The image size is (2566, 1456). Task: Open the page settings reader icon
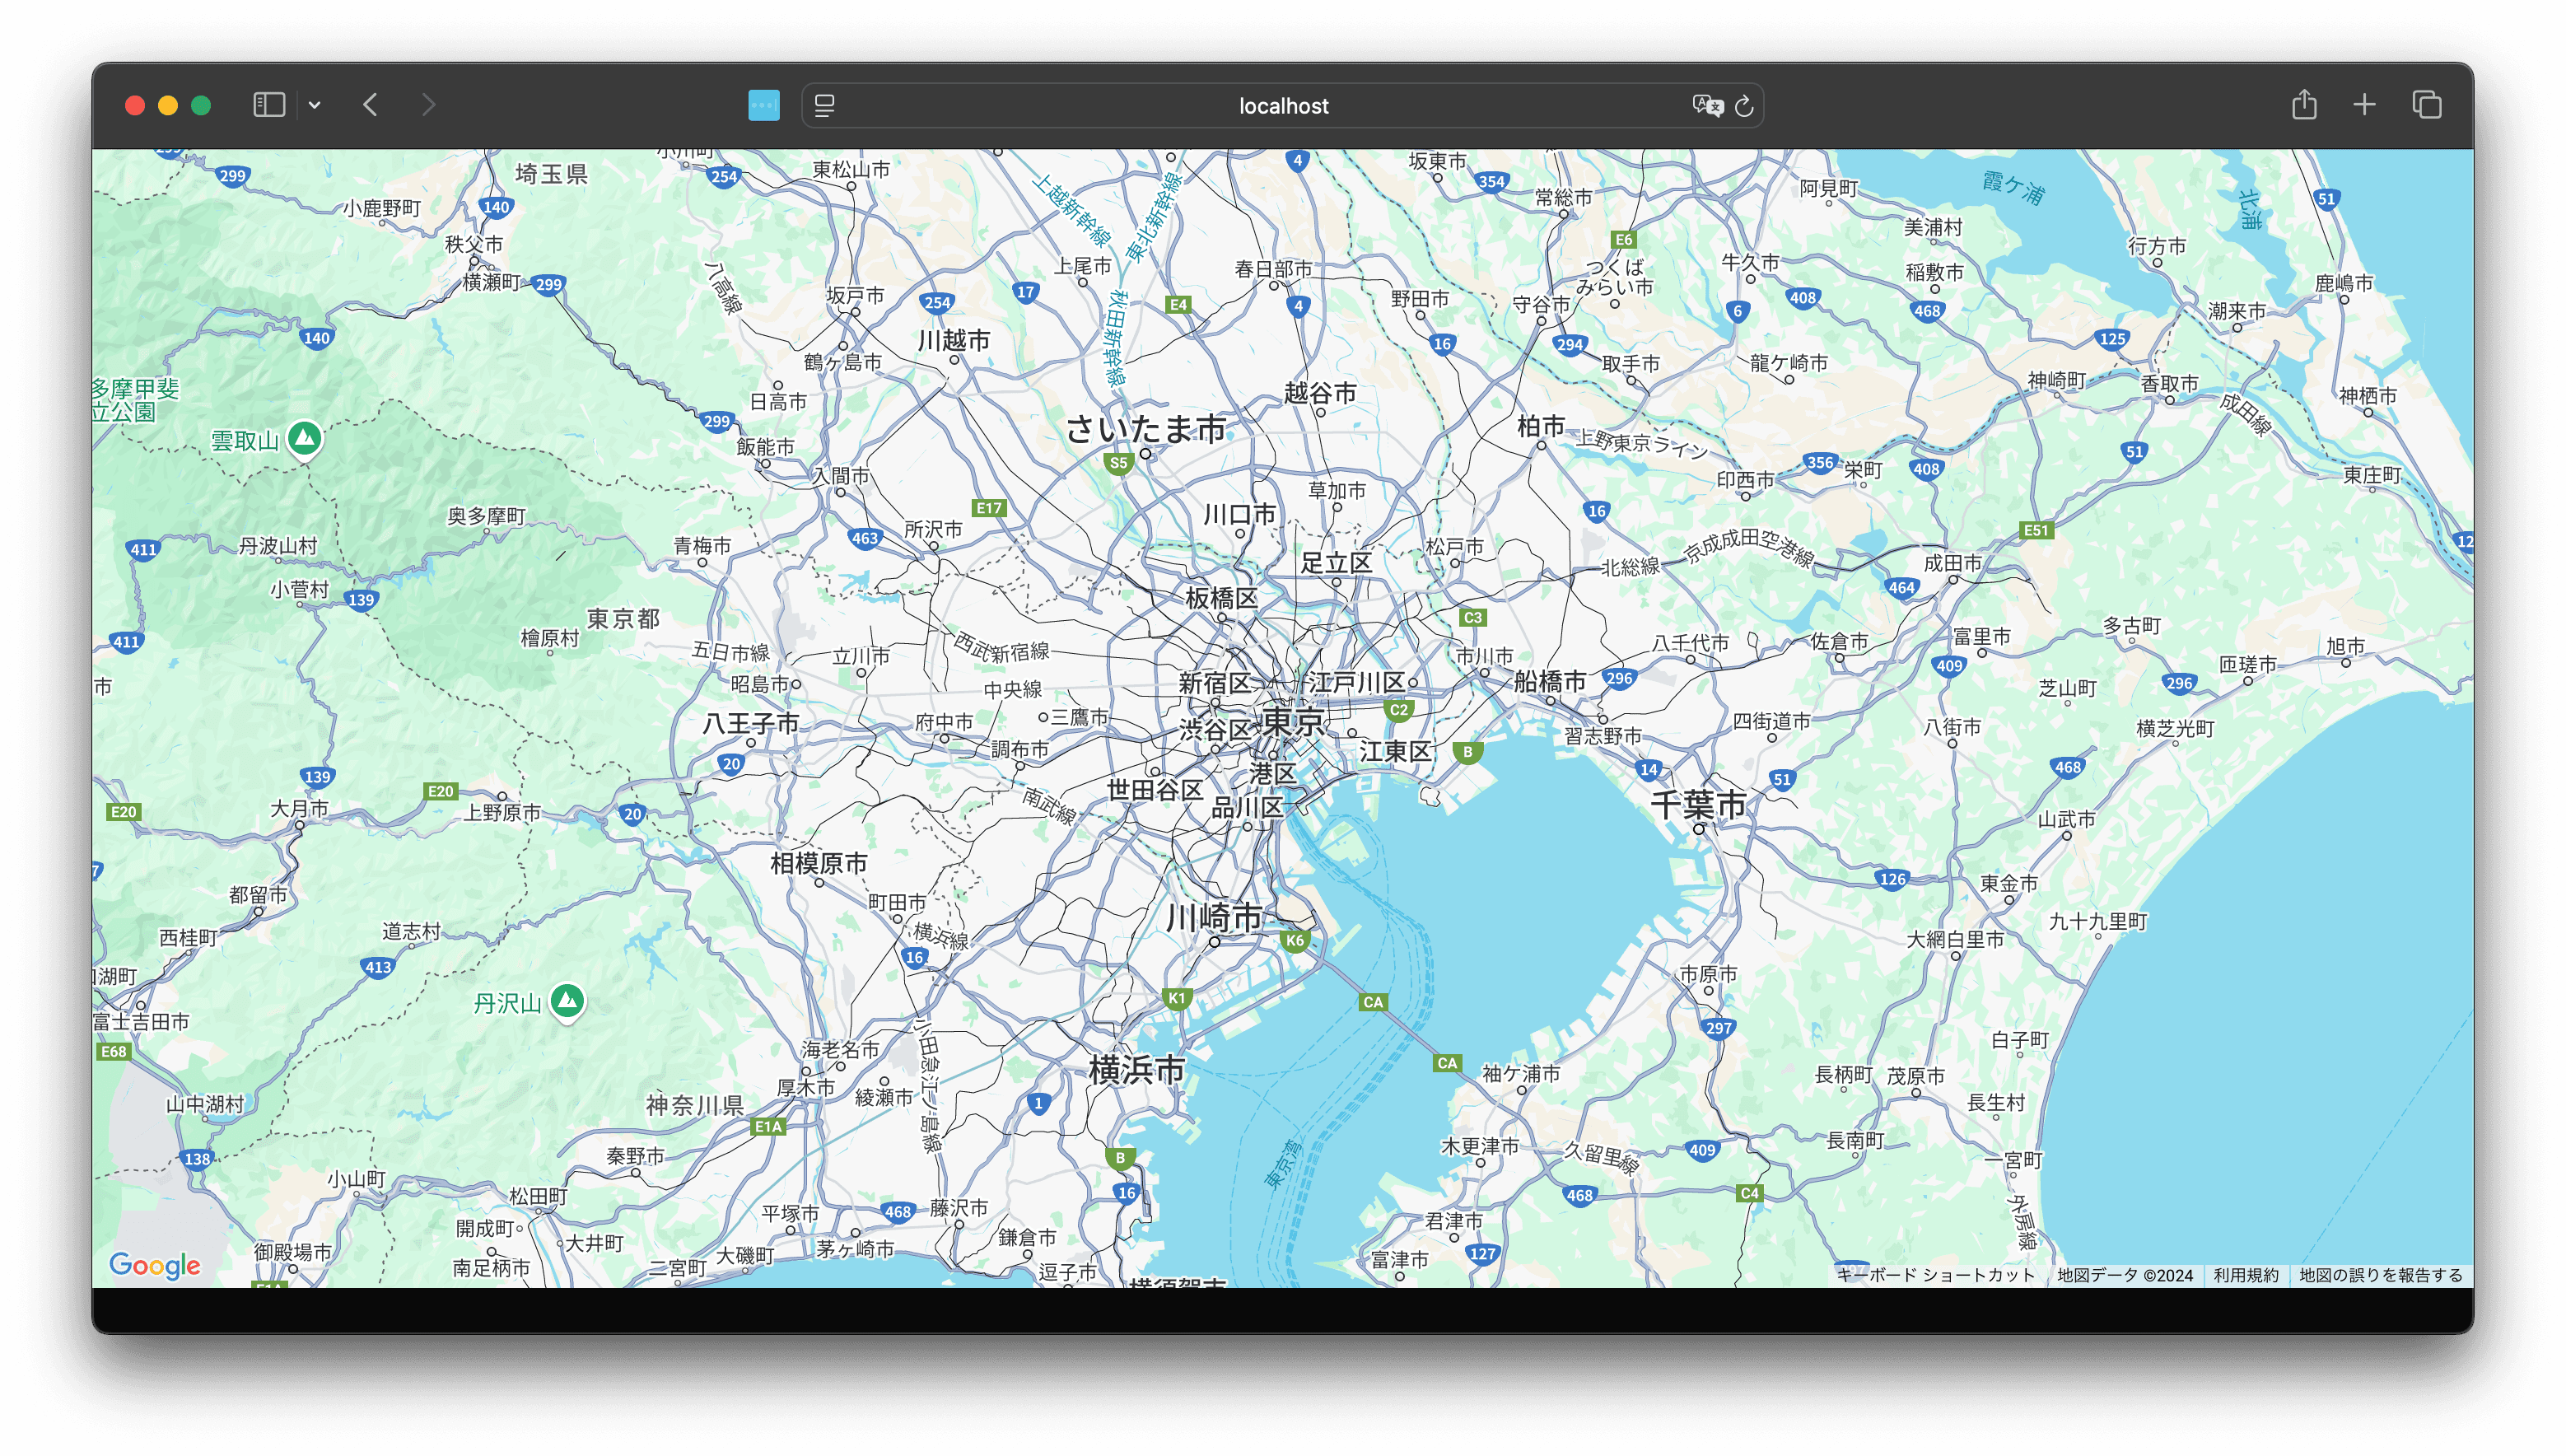825,105
